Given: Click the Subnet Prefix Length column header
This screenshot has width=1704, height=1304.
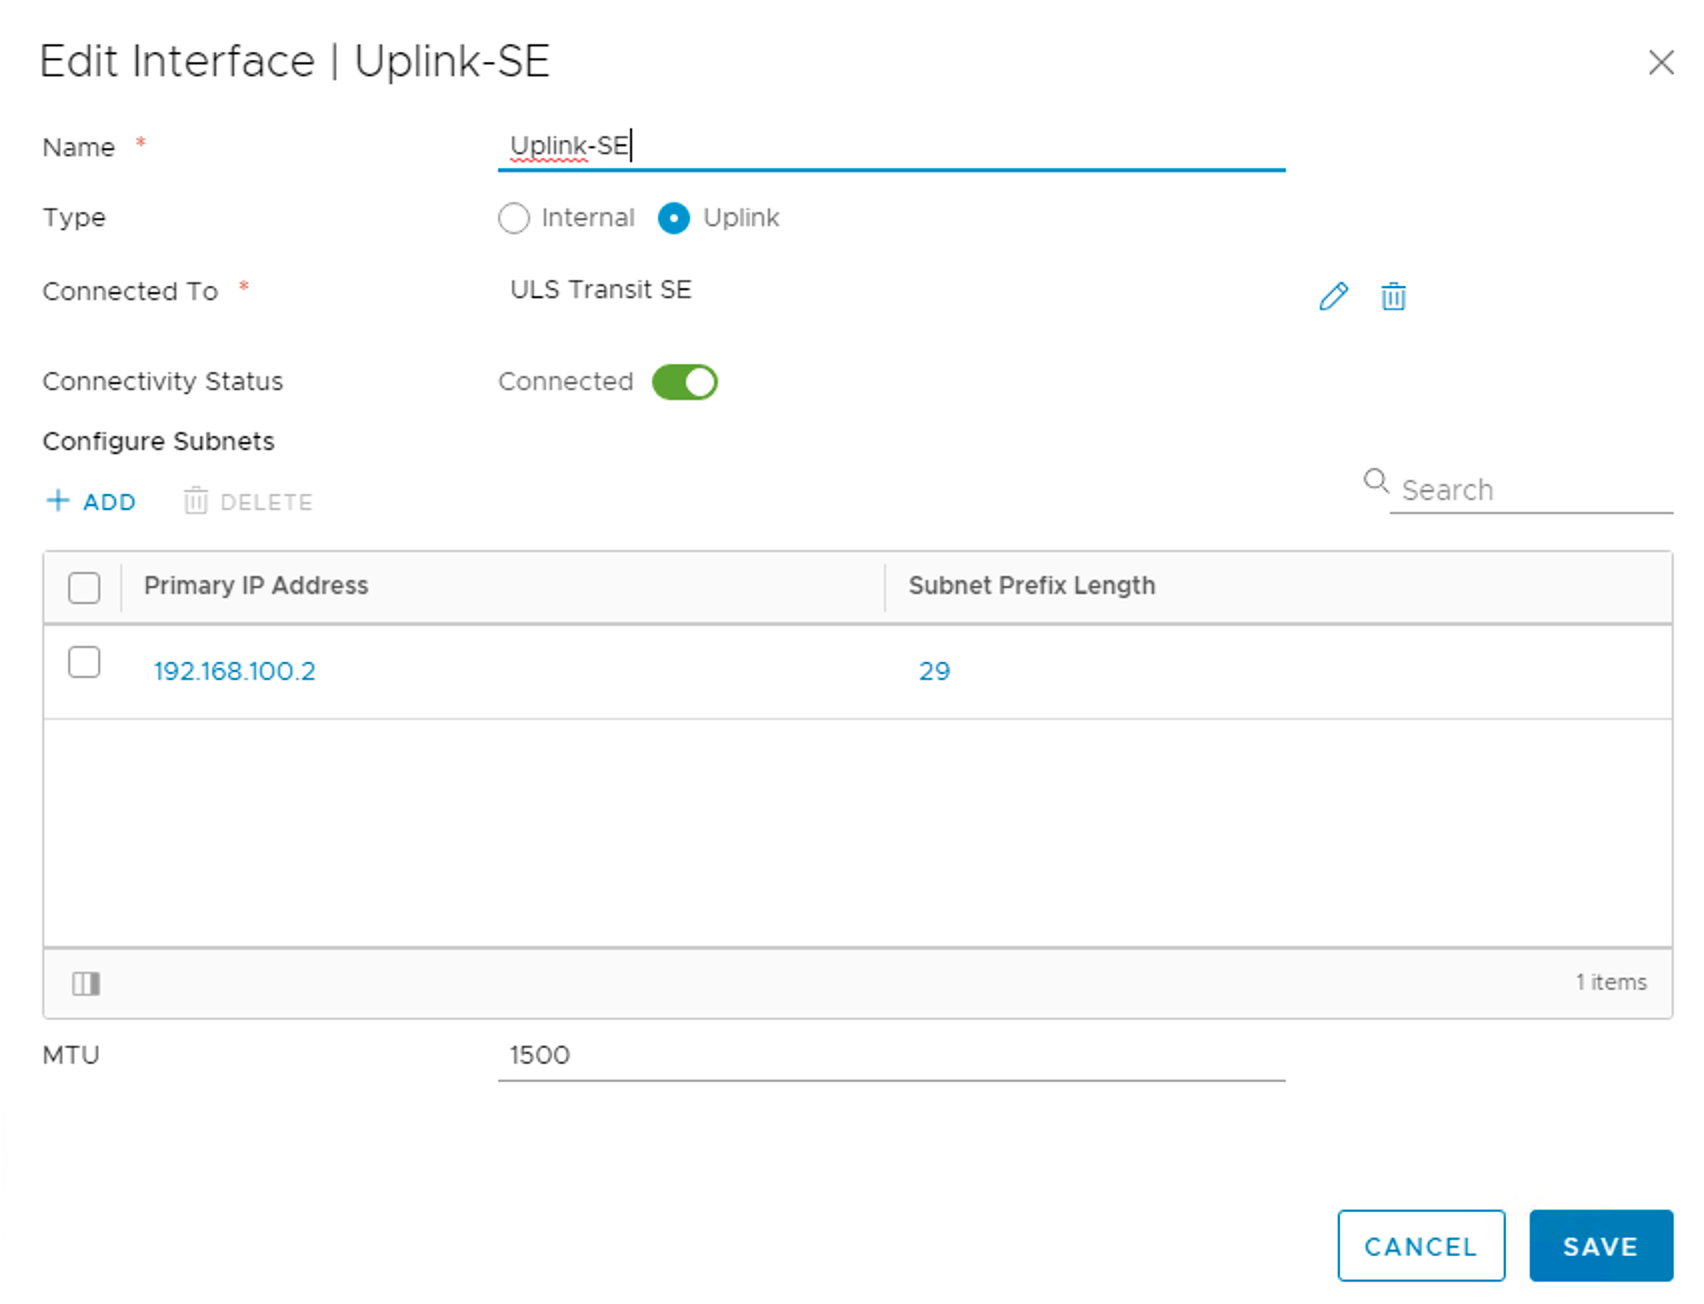Looking at the screenshot, I should (1031, 586).
